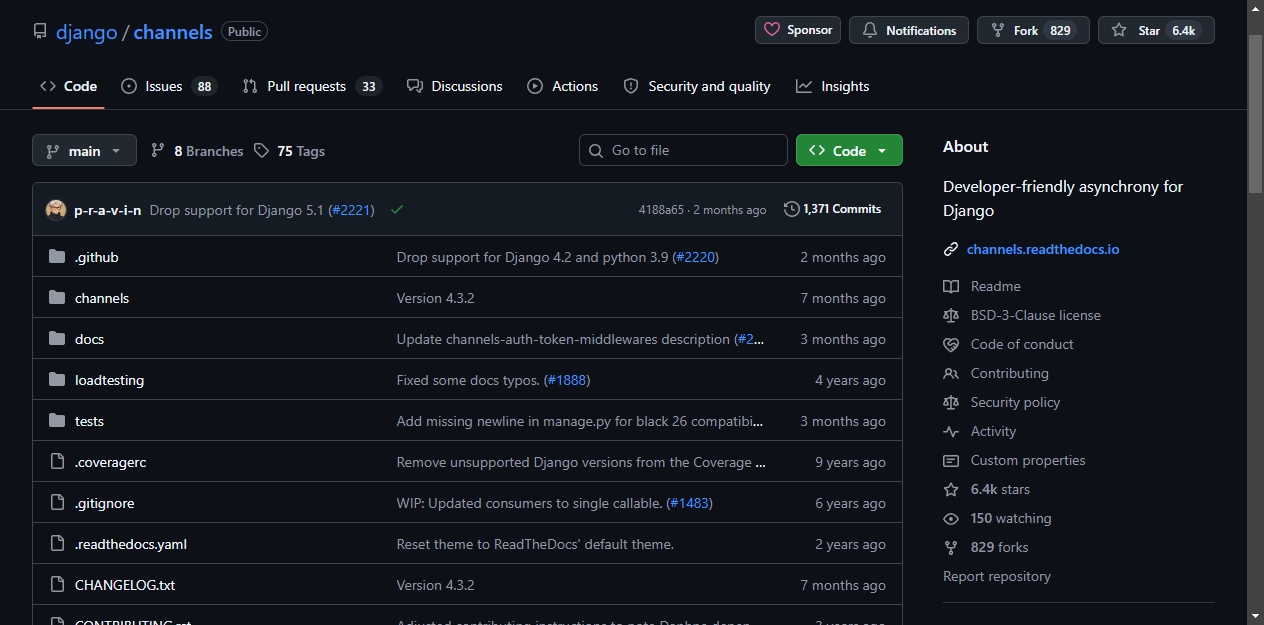Open the channels repository name link
1264x625 pixels.
click(173, 32)
